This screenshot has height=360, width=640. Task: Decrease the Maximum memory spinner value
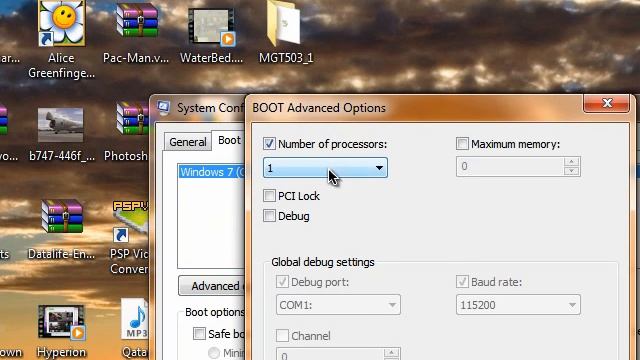[571, 171]
